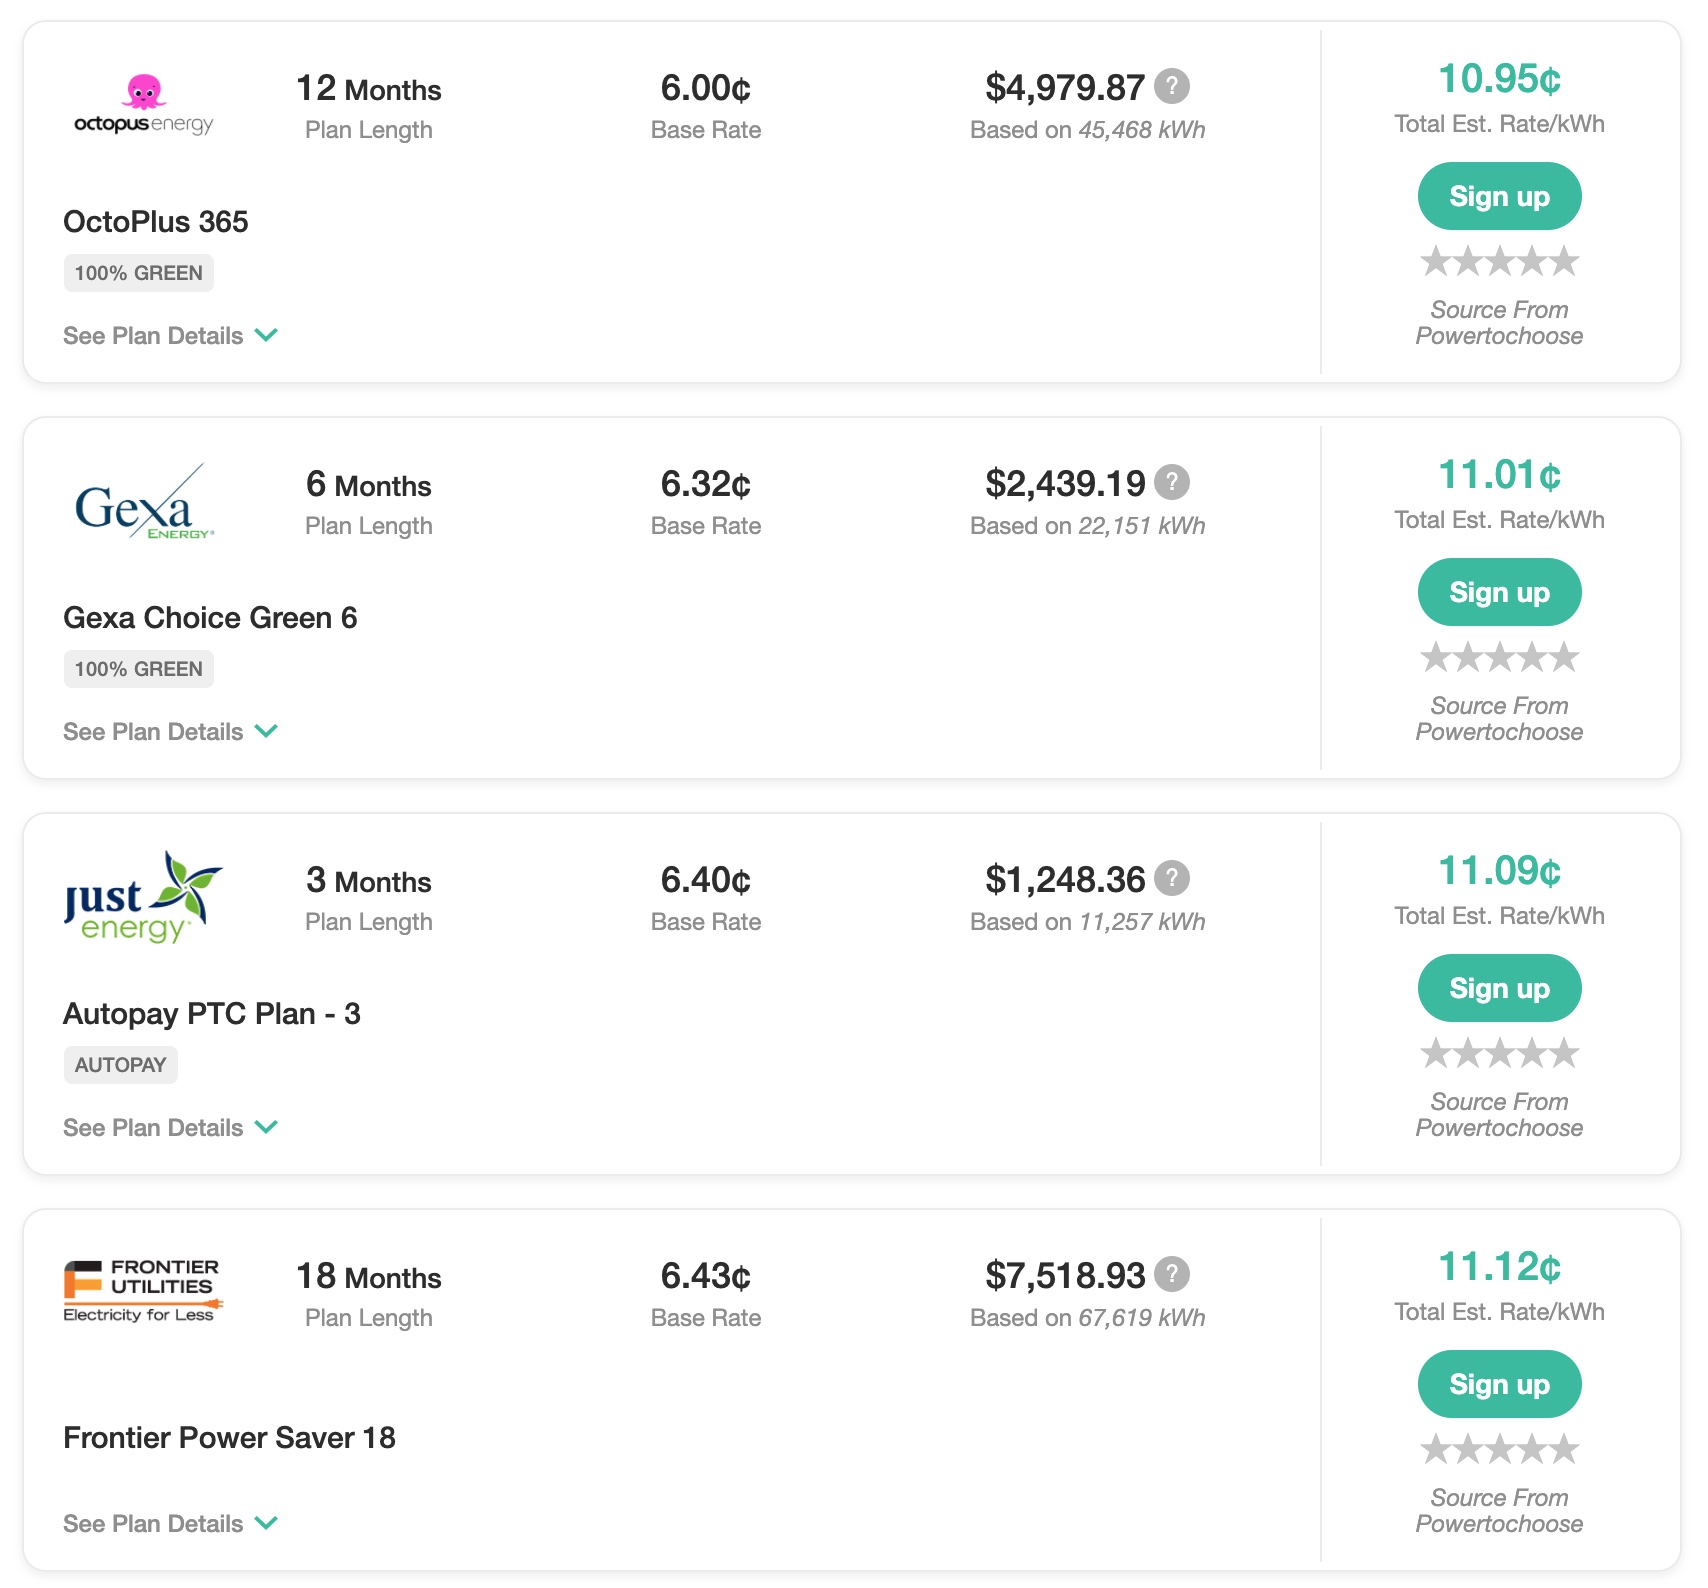Click the star rating on the OctoPlus 365 plan
This screenshot has height=1588, width=1708.
point(1498,262)
